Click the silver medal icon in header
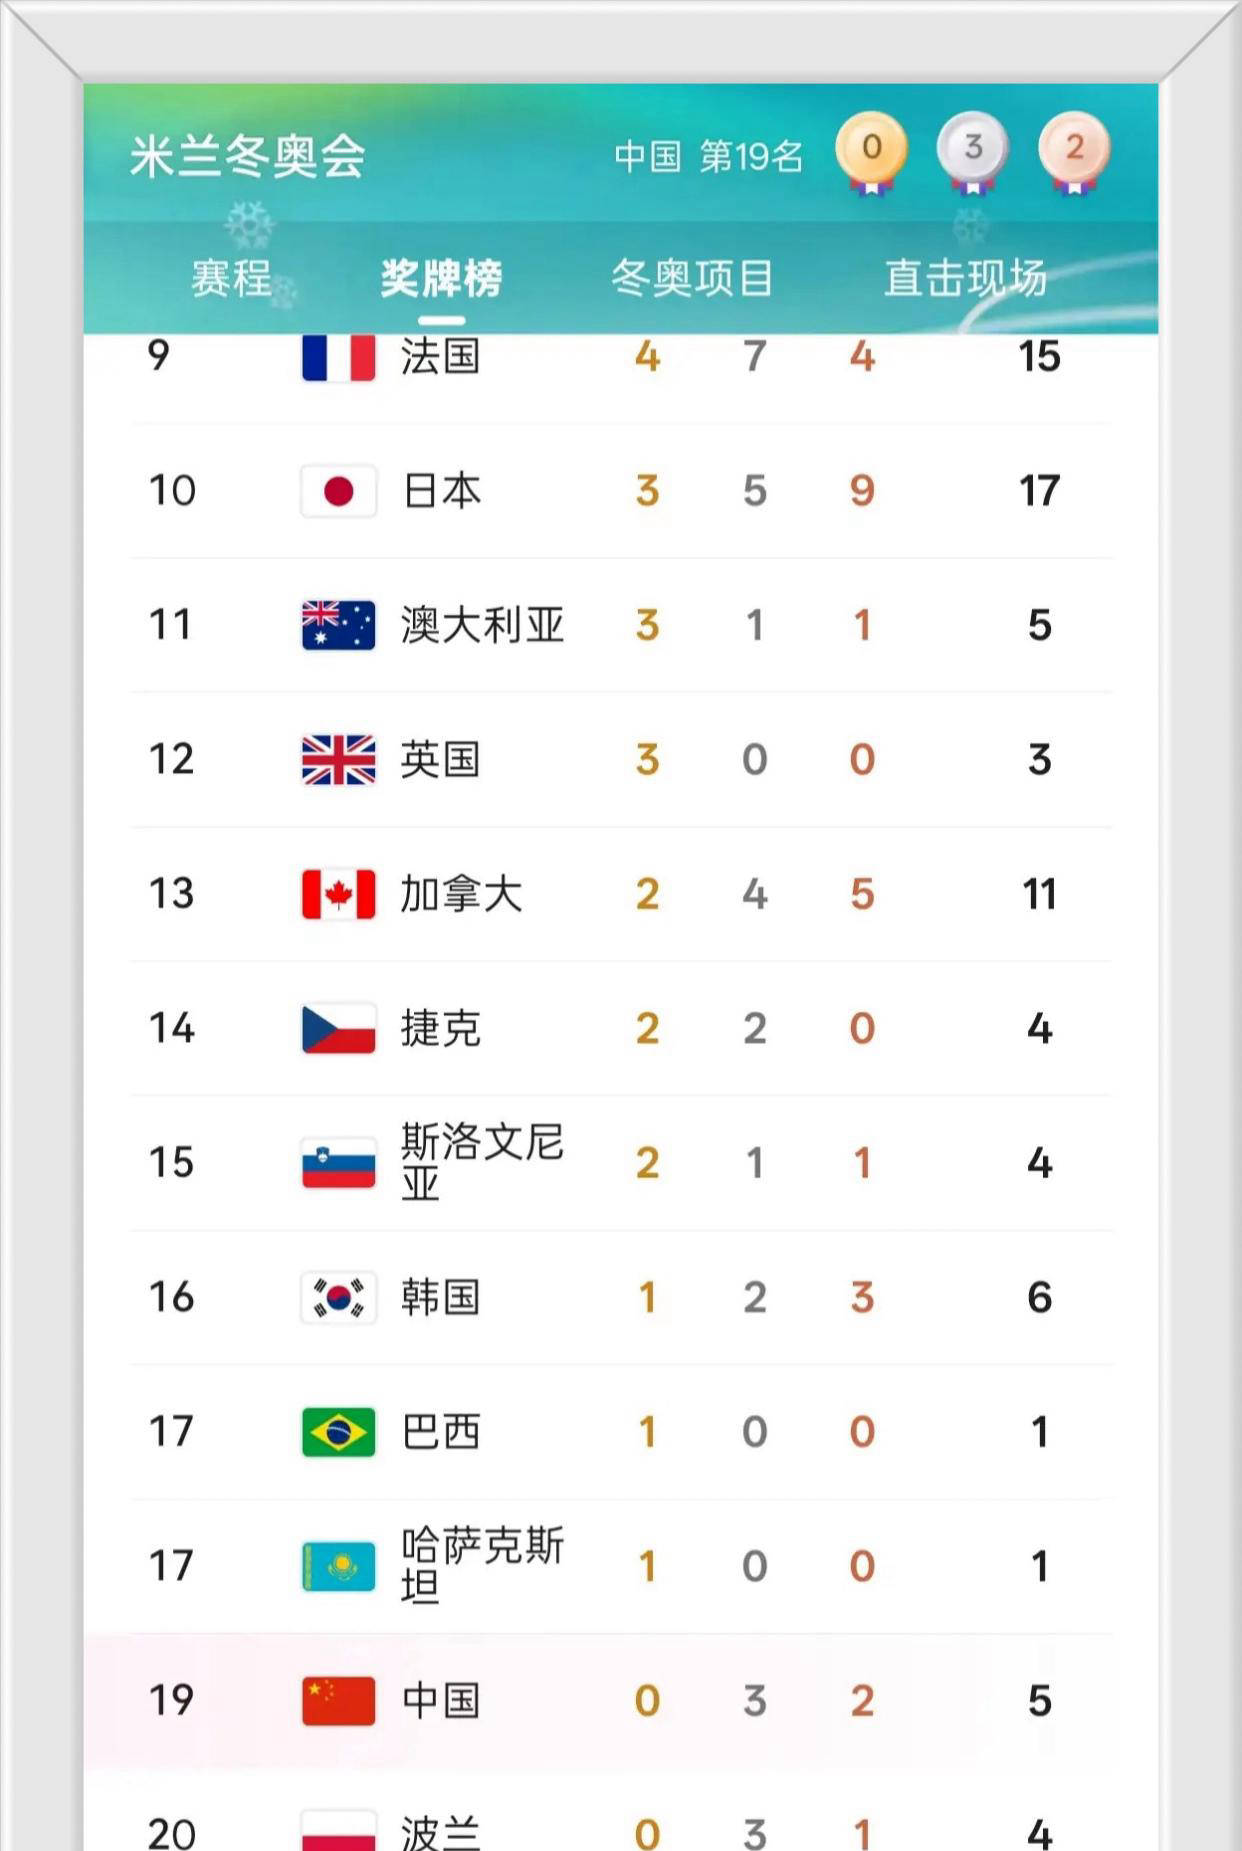 [x=973, y=151]
